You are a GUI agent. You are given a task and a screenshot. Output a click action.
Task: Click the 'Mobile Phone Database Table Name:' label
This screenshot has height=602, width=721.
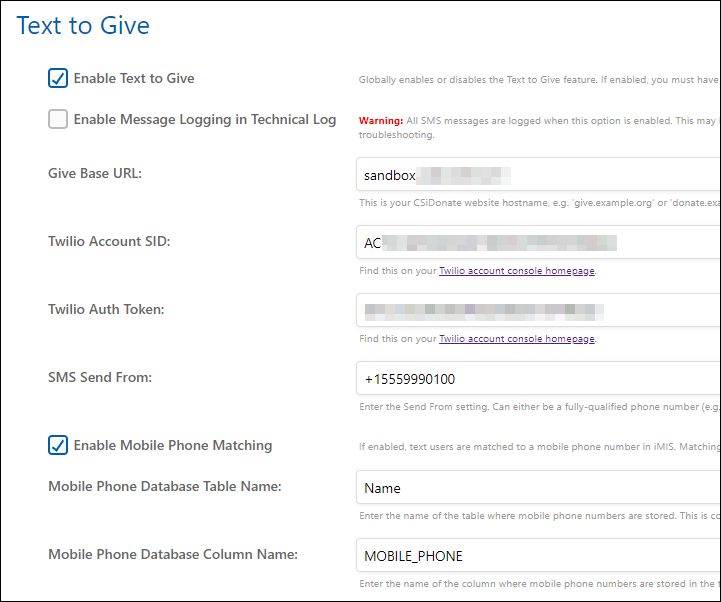tap(164, 486)
